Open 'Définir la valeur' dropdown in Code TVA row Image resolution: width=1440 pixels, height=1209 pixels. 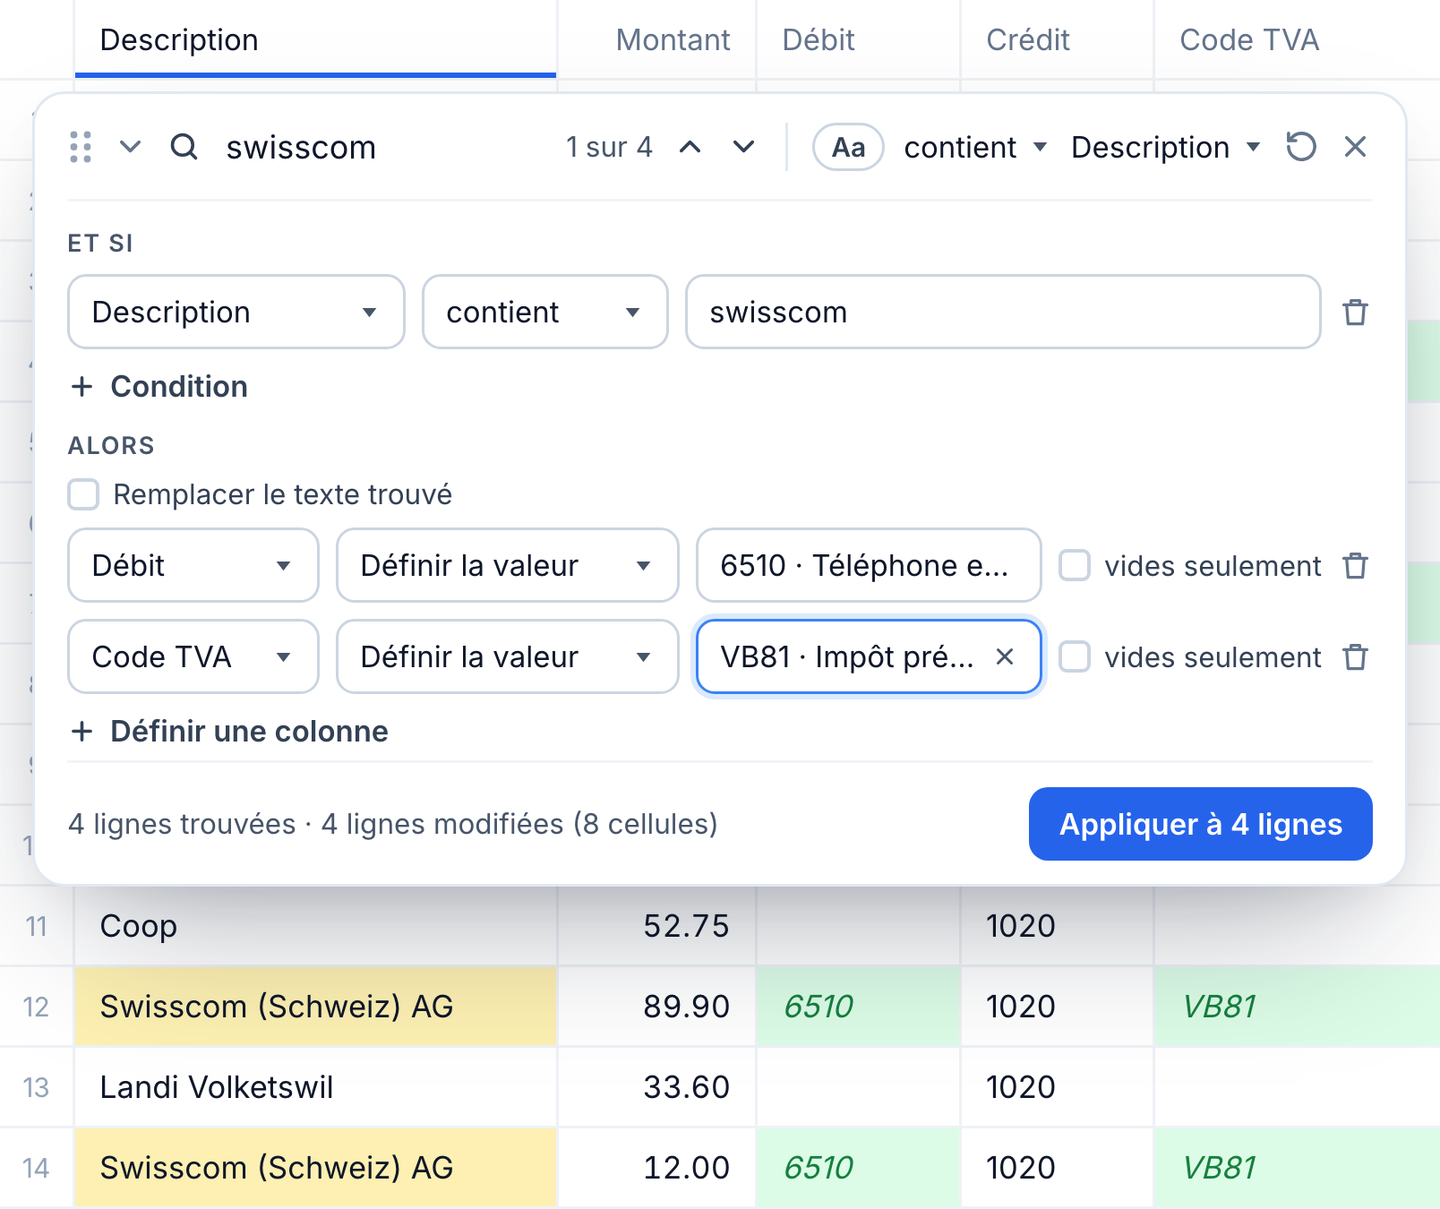(508, 657)
